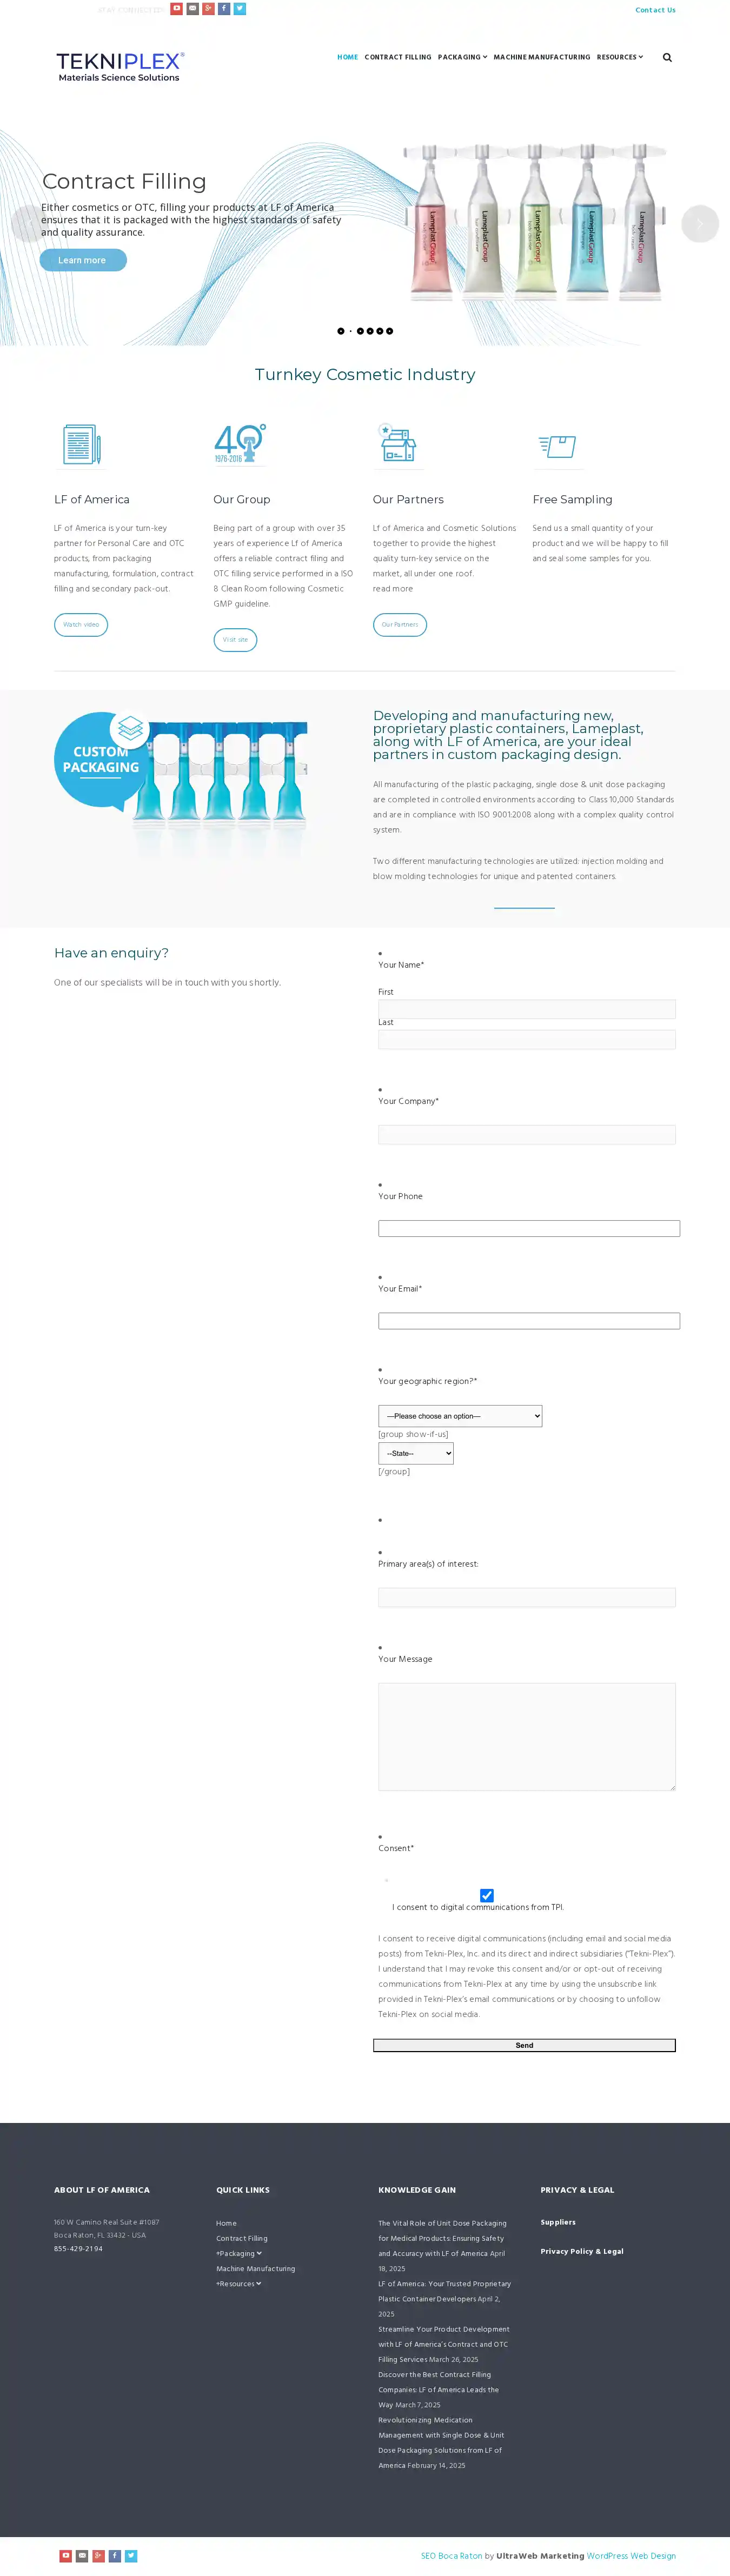Click the Twitter icon in the footer

131,2555
